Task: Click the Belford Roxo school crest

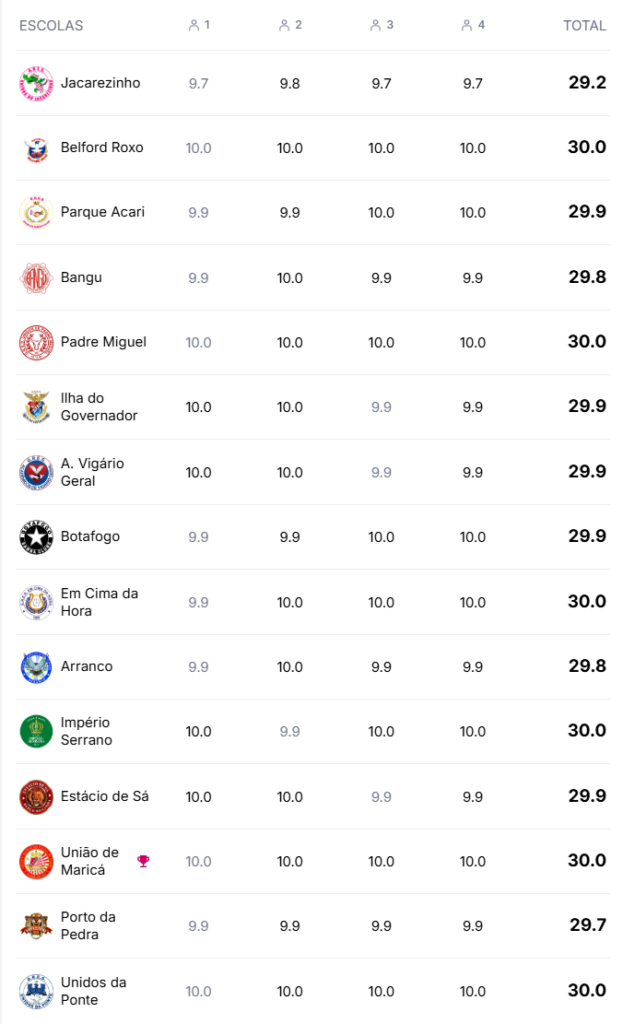Action: [36, 148]
